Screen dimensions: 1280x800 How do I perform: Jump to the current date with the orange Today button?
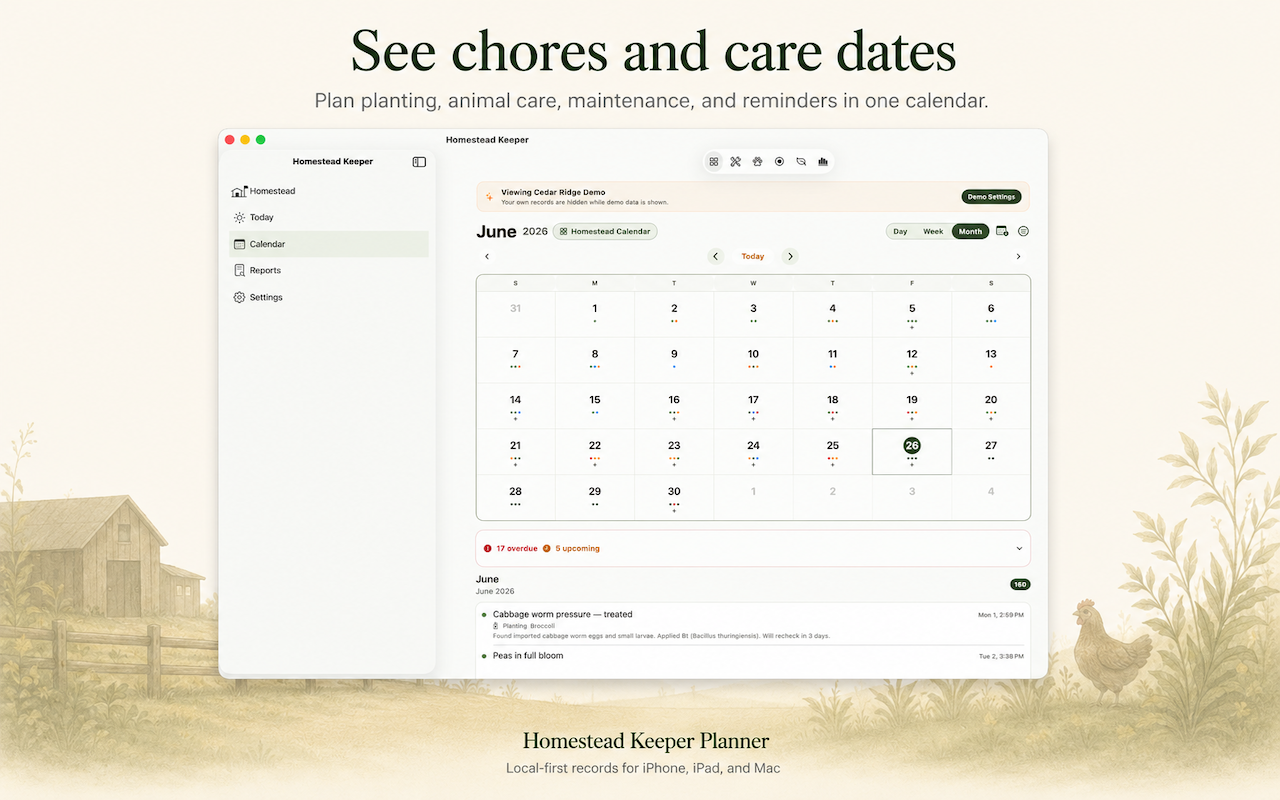pyautogui.click(x=753, y=256)
